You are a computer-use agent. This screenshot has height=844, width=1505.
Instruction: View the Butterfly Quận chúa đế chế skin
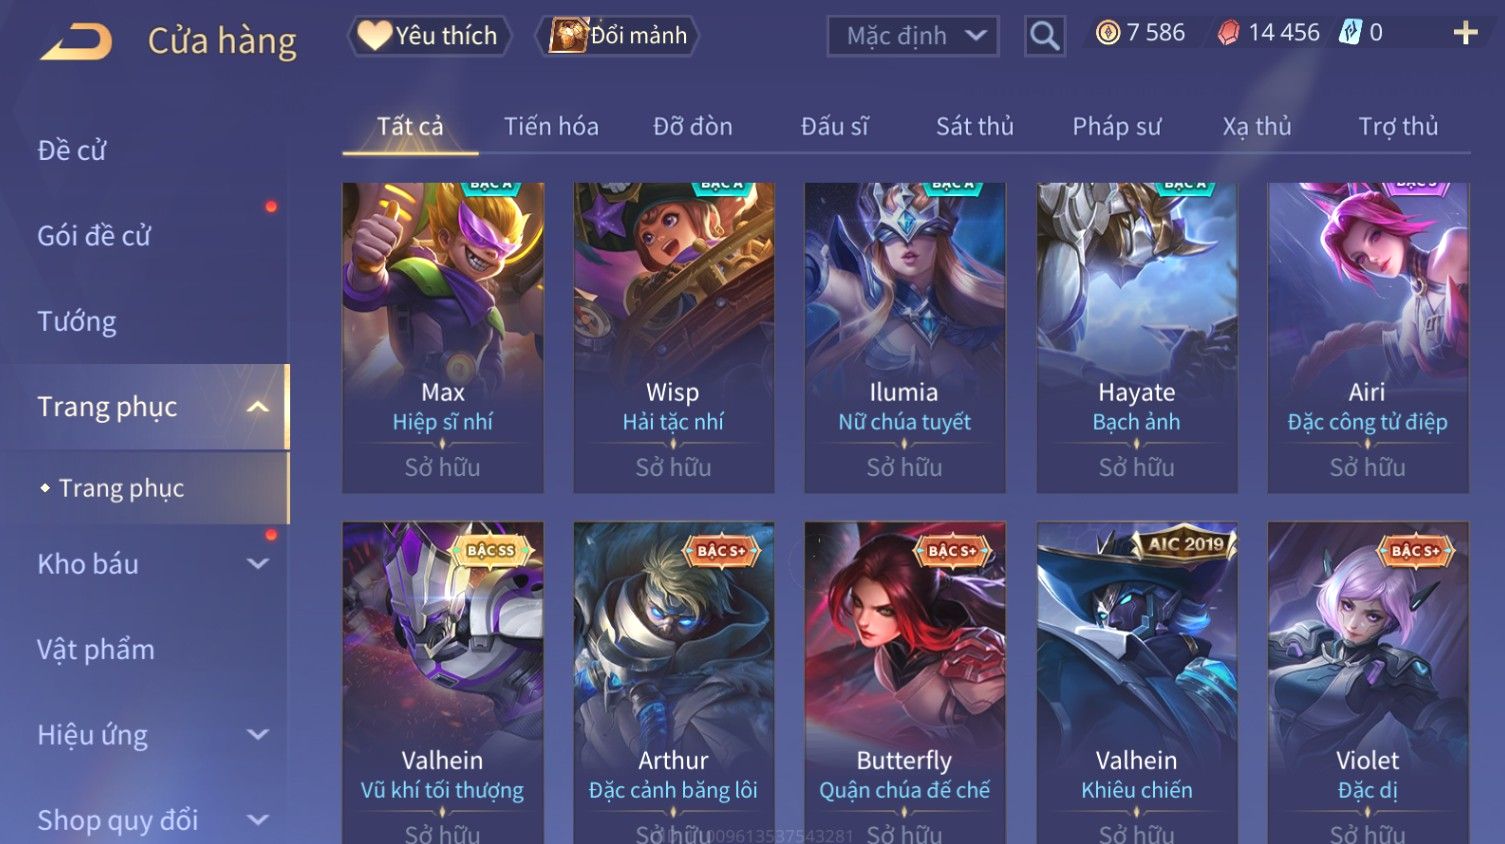pos(904,682)
